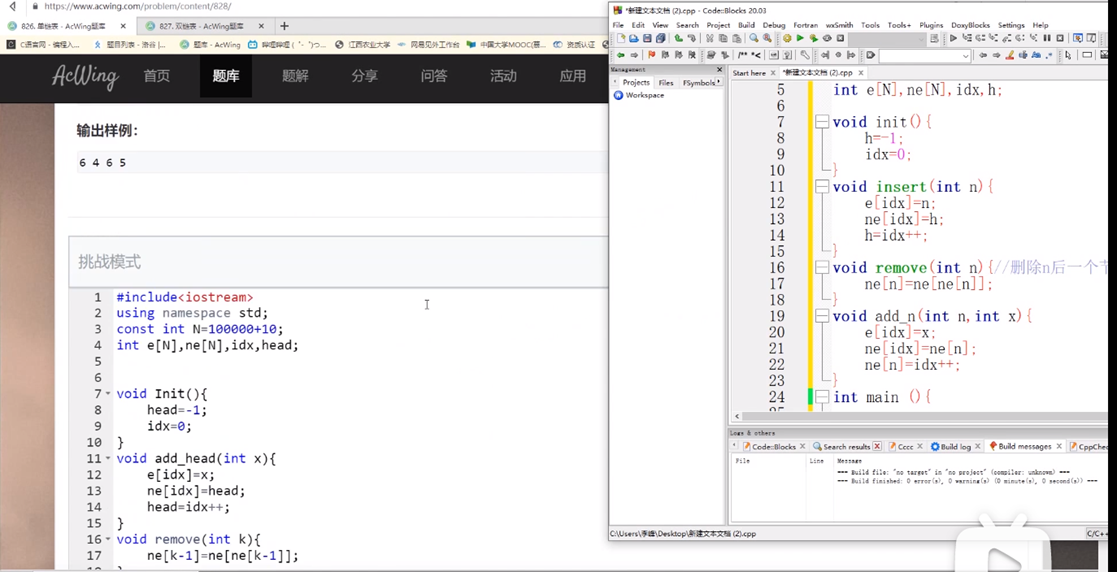Collapse the insert(int n) fold in Code::Blocks
Viewport: 1117px width, 572px height.
(823, 187)
